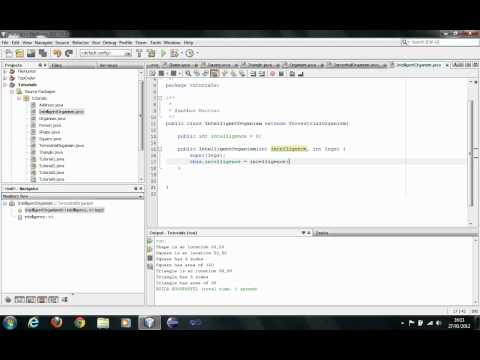480x360 pixels.
Task: Click the New Project toolbar icon
Action: [20, 53]
